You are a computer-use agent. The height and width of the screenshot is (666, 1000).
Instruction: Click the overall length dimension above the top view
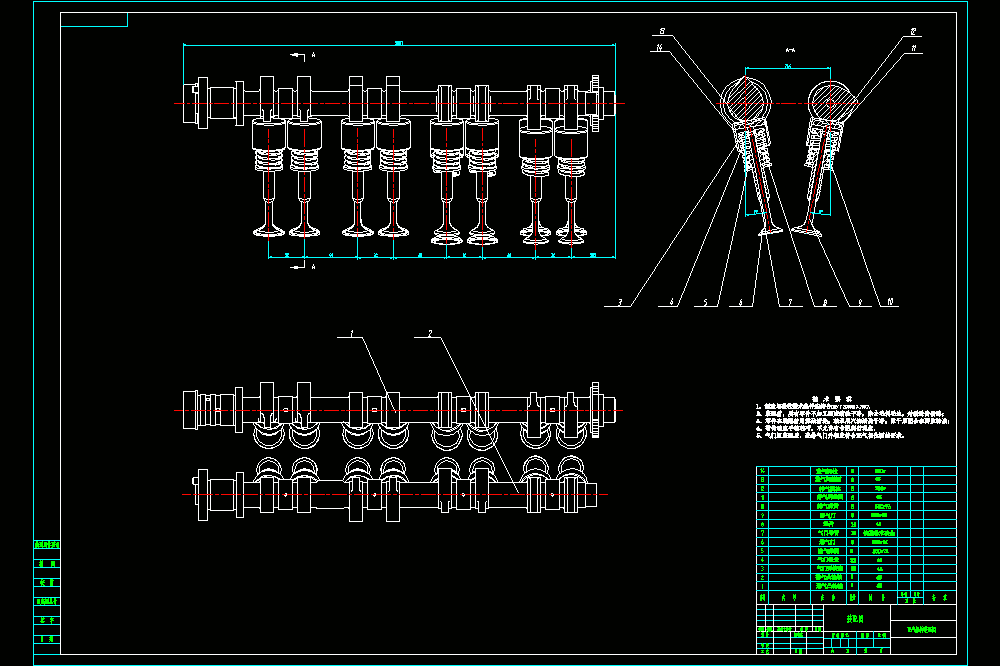(399, 43)
